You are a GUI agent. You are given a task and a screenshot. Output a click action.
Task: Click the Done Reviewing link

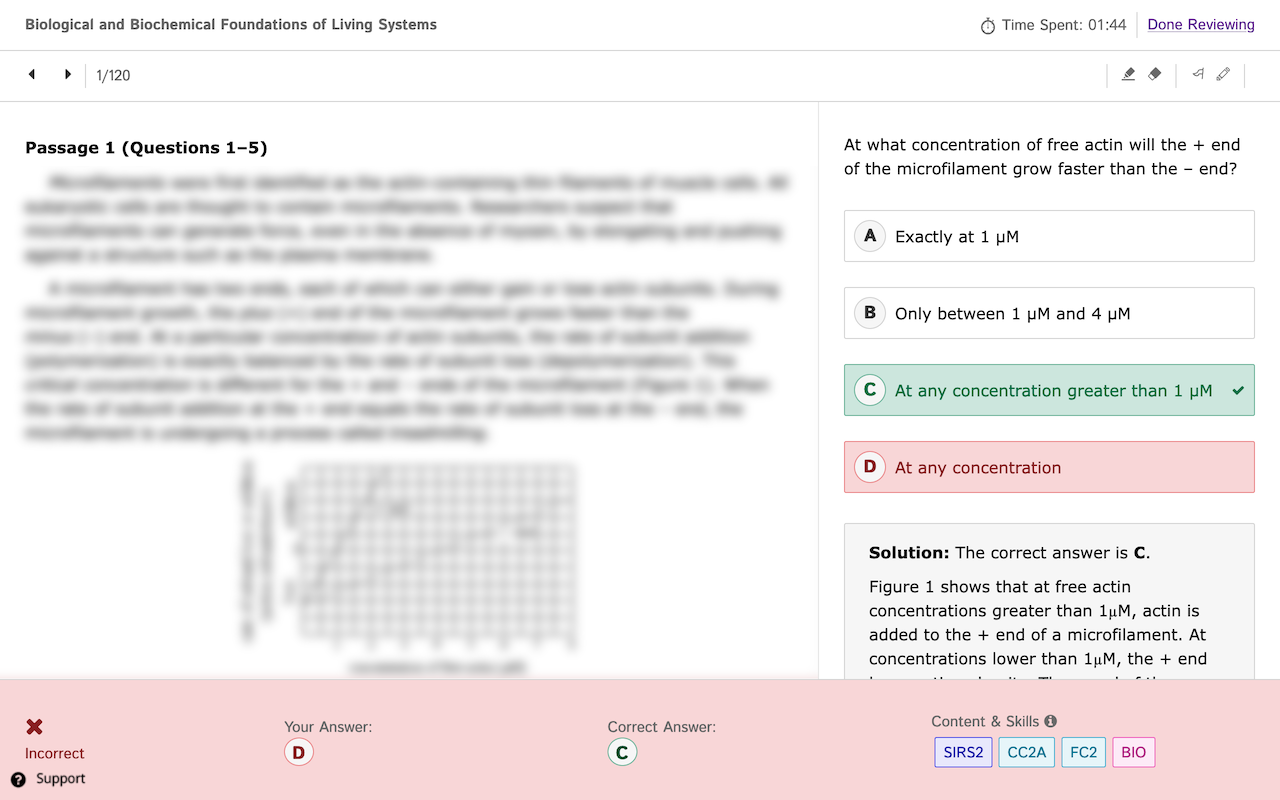(1200, 24)
